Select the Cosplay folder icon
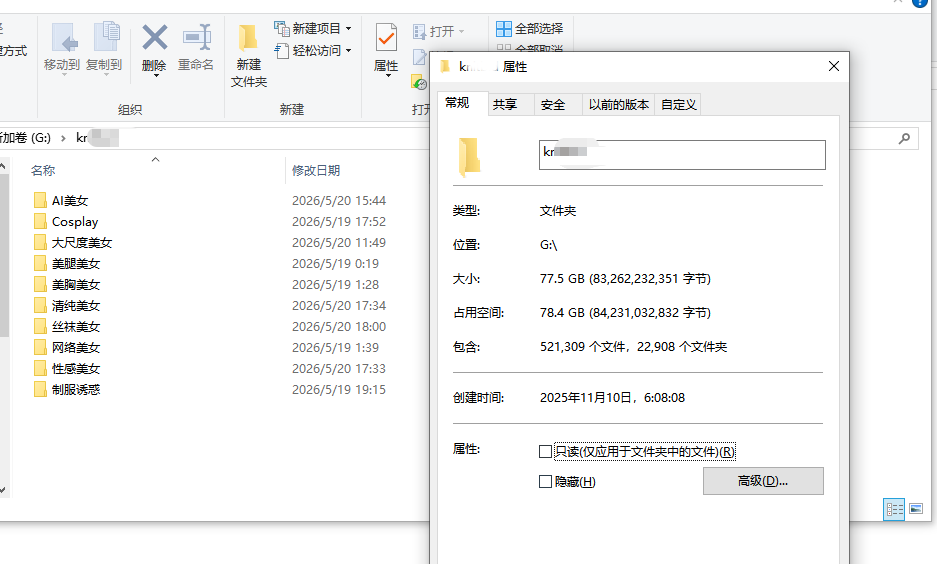 40,221
